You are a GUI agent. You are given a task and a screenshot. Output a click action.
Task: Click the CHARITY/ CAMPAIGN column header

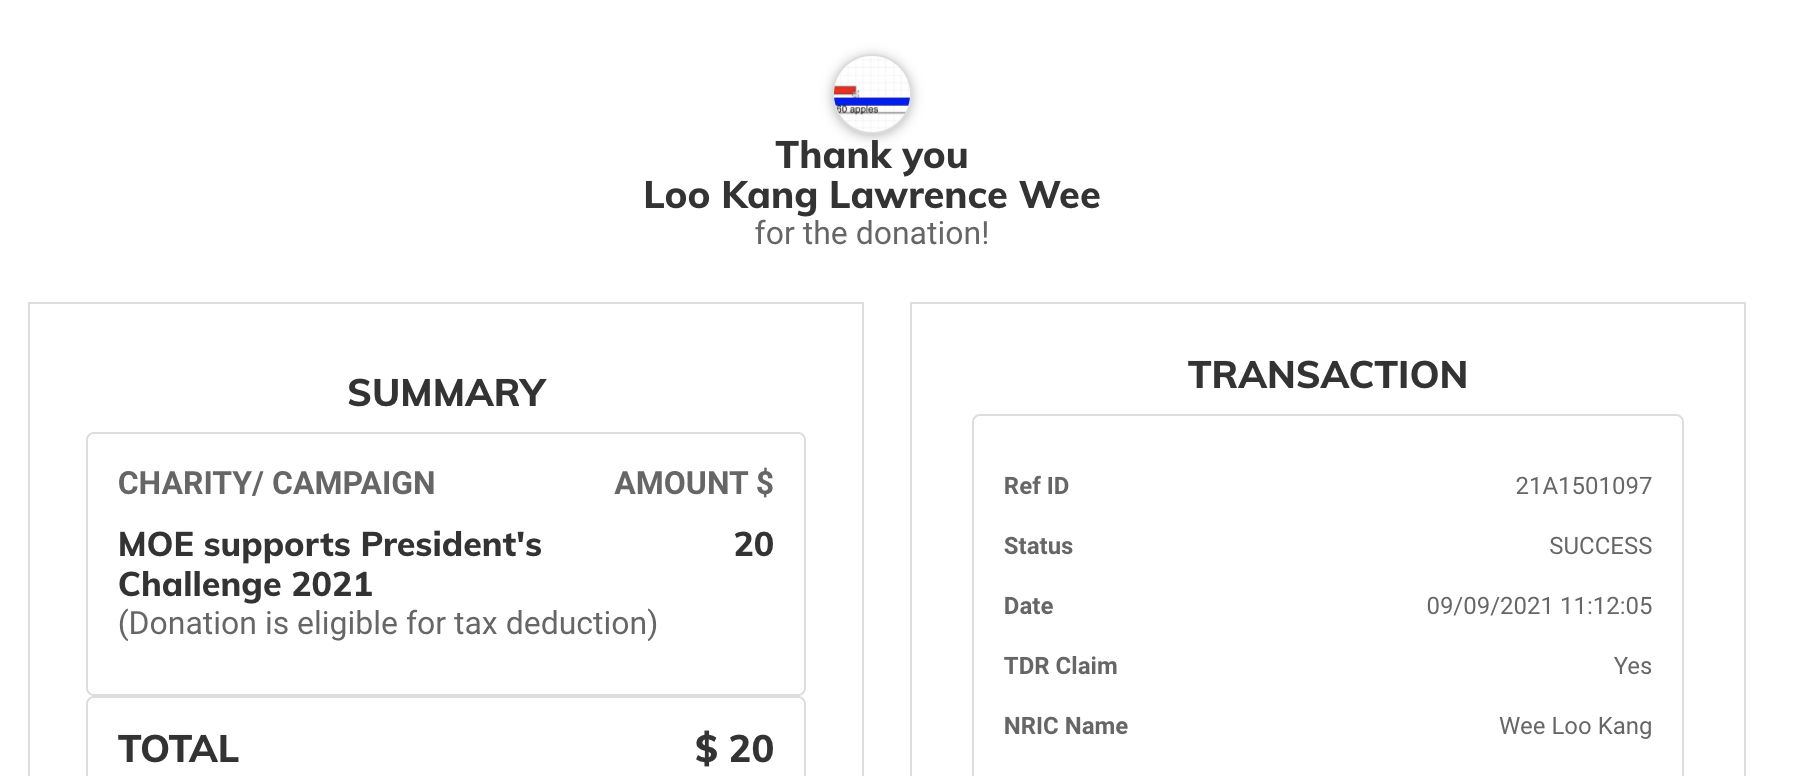coord(276,483)
